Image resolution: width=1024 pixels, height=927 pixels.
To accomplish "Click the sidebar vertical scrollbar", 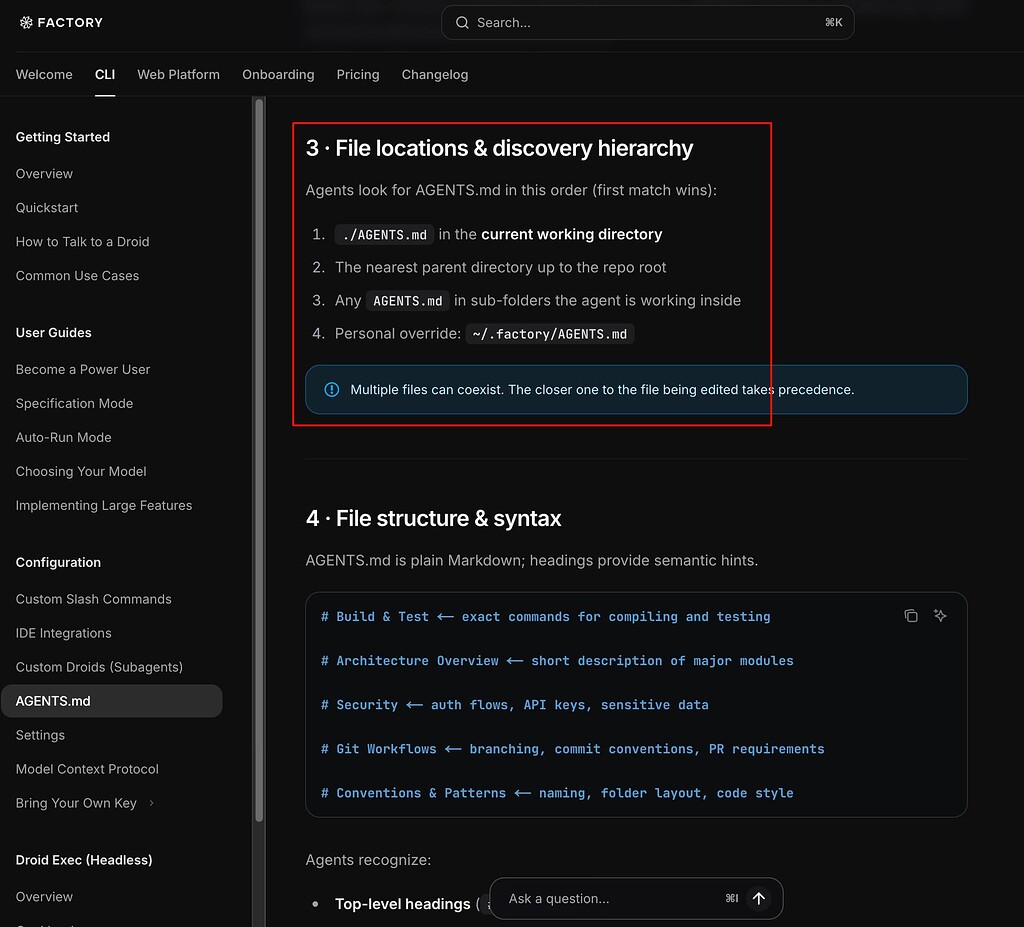I will (x=259, y=459).
